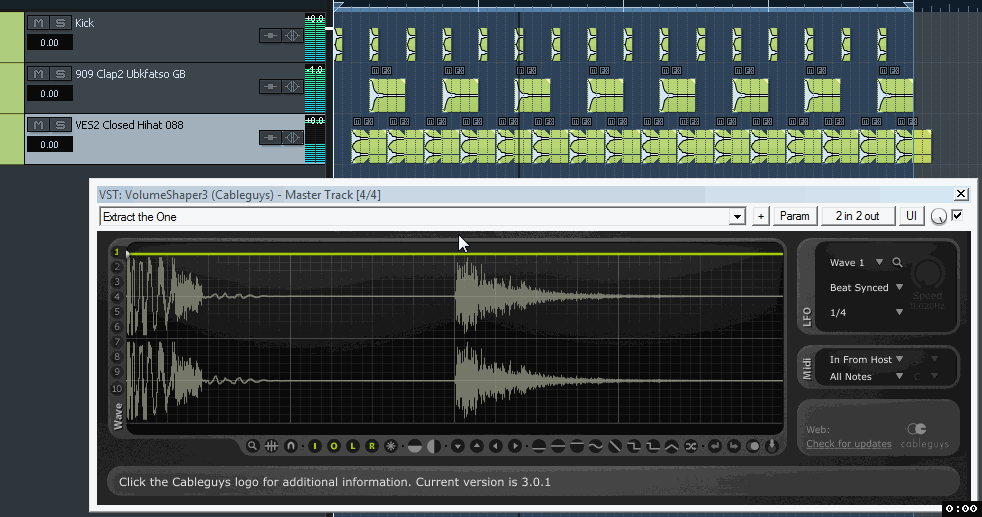Mute the 909 Clap2 Ubkfatso GB track
Screen dimensions: 982x517
pyautogui.click(x=38, y=74)
